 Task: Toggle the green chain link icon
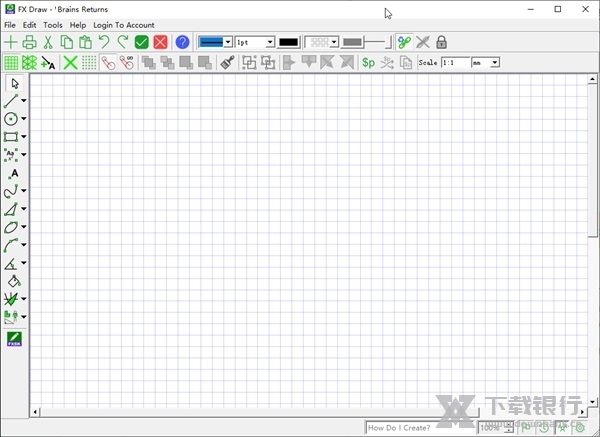point(404,42)
